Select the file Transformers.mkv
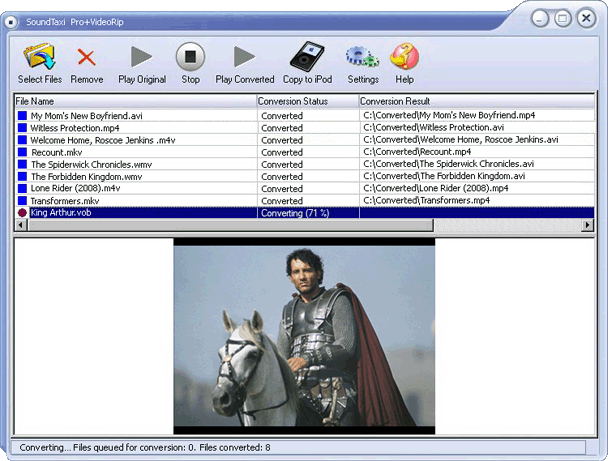608x461 pixels. (65, 201)
